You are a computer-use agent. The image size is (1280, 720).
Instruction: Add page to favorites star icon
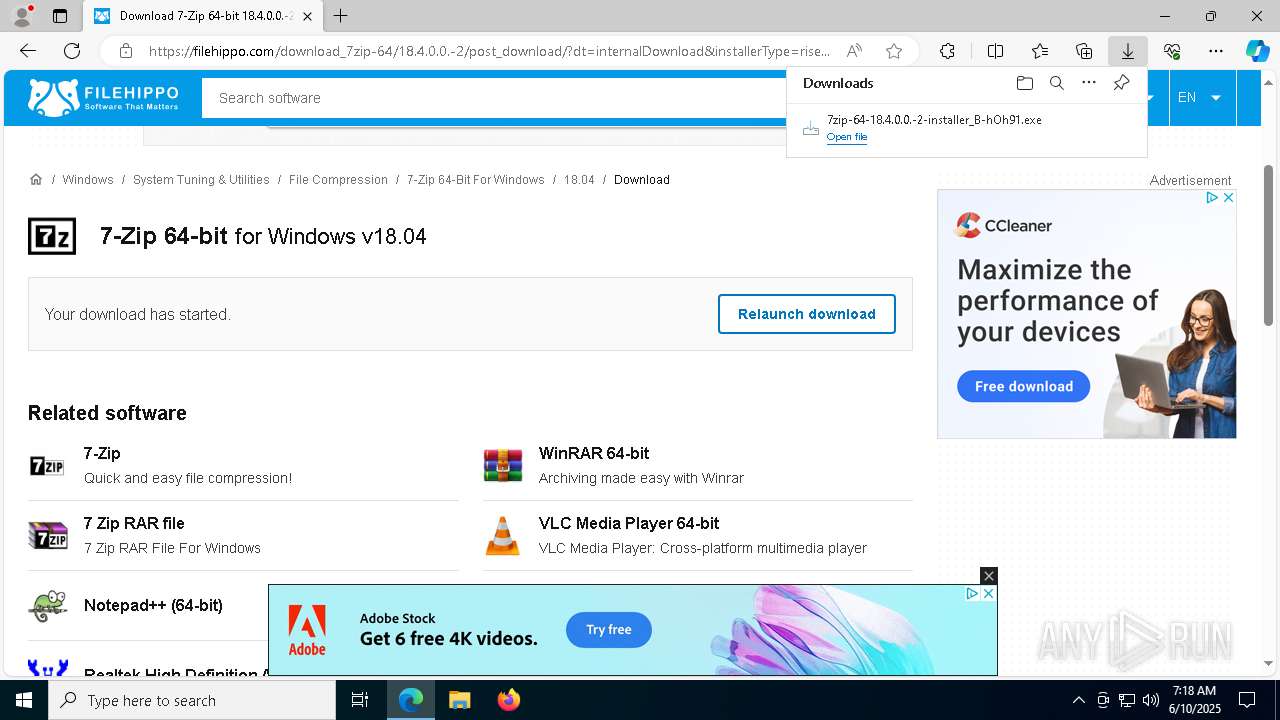(x=894, y=51)
